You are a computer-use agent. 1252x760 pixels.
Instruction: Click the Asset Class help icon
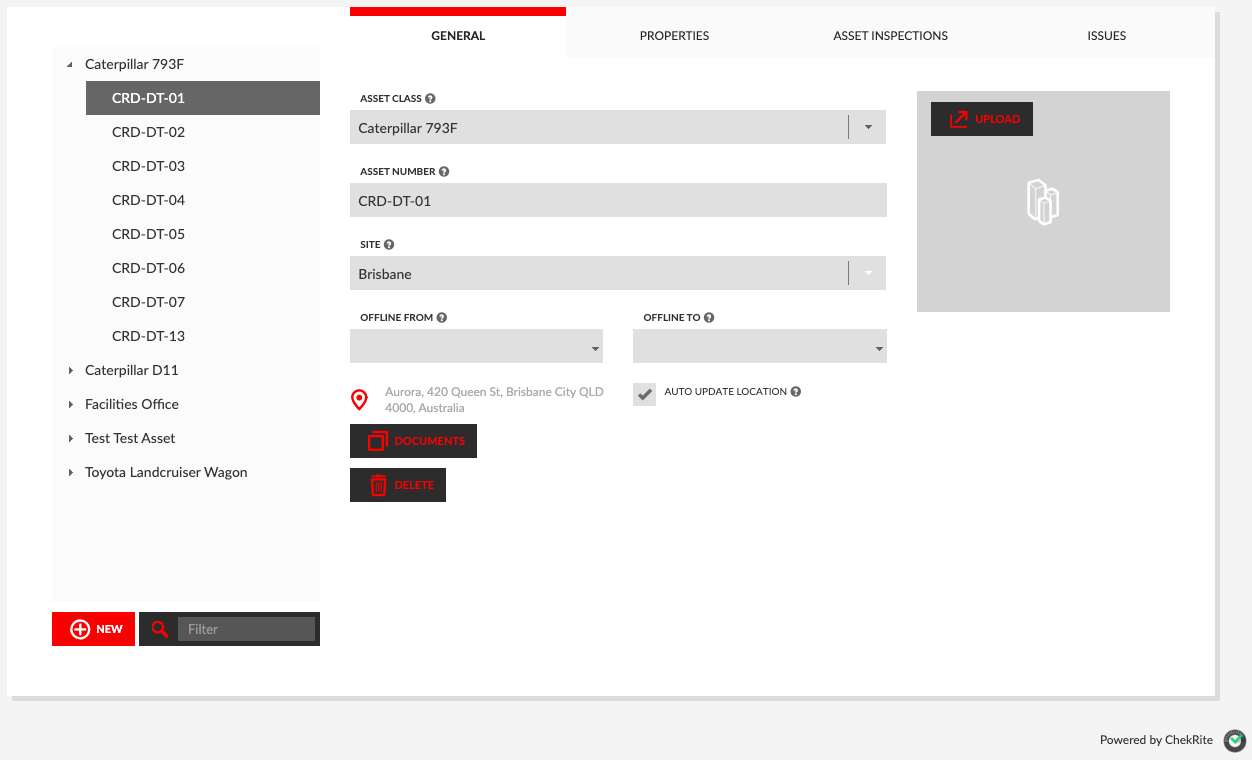(430, 99)
